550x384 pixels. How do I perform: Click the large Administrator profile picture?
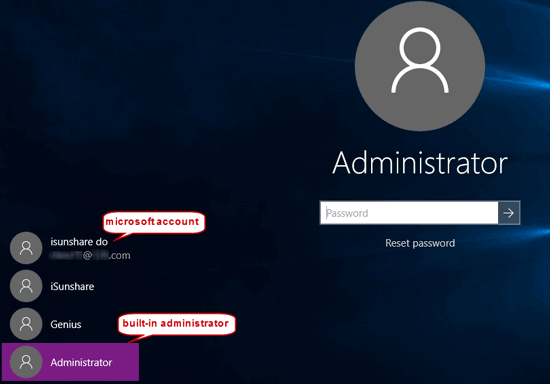pyautogui.click(x=420, y=66)
